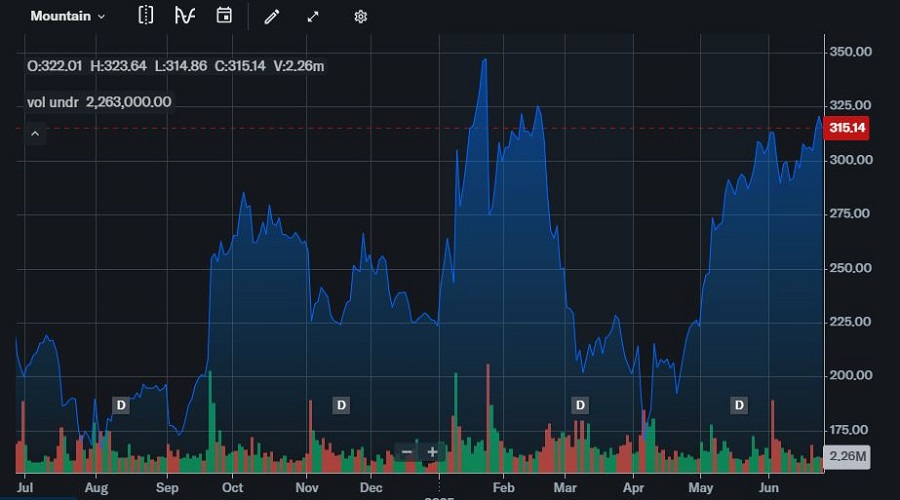Click the 325.00 price axis label
Image resolution: width=900 pixels, height=500 pixels.
pyautogui.click(x=850, y=106)
